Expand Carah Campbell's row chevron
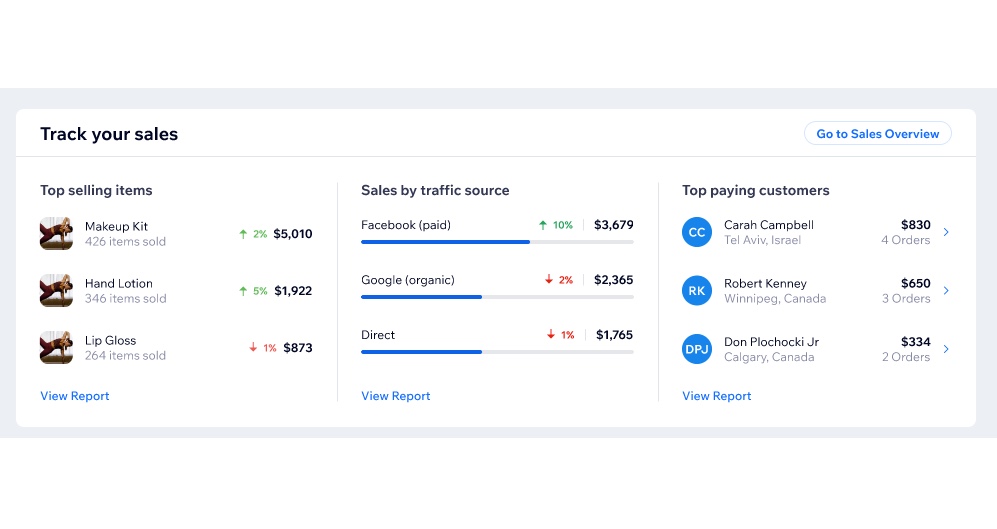 click(946, 232)
